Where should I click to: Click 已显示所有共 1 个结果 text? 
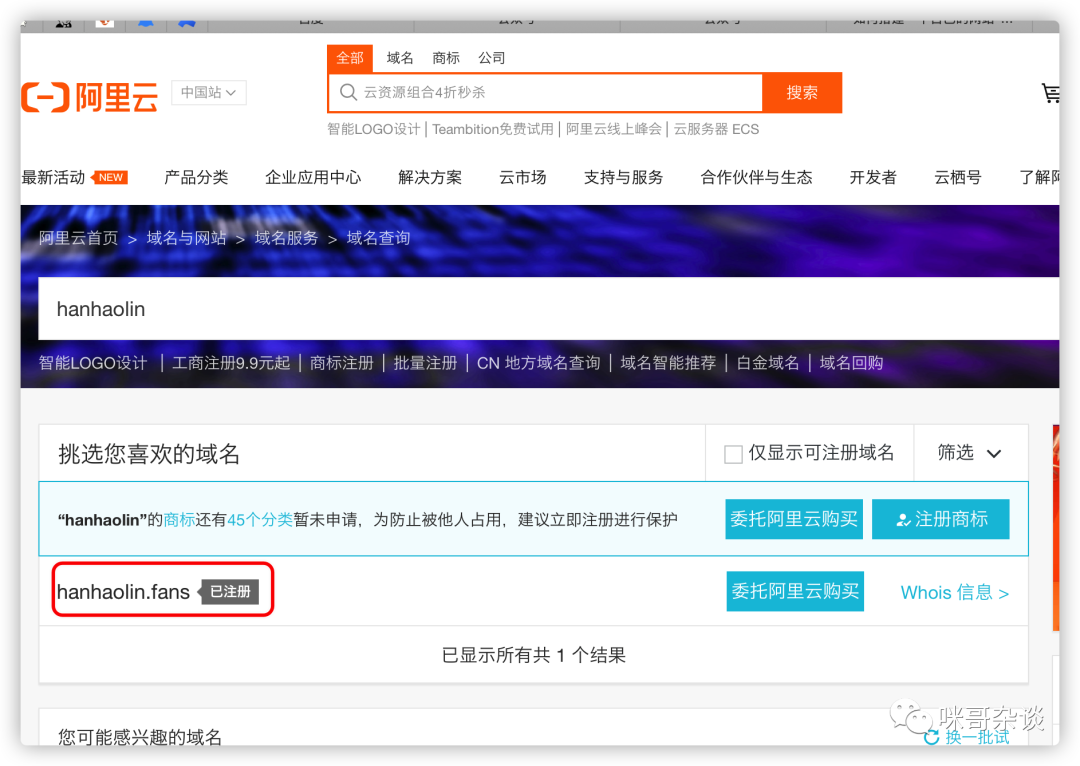point(534,655)
